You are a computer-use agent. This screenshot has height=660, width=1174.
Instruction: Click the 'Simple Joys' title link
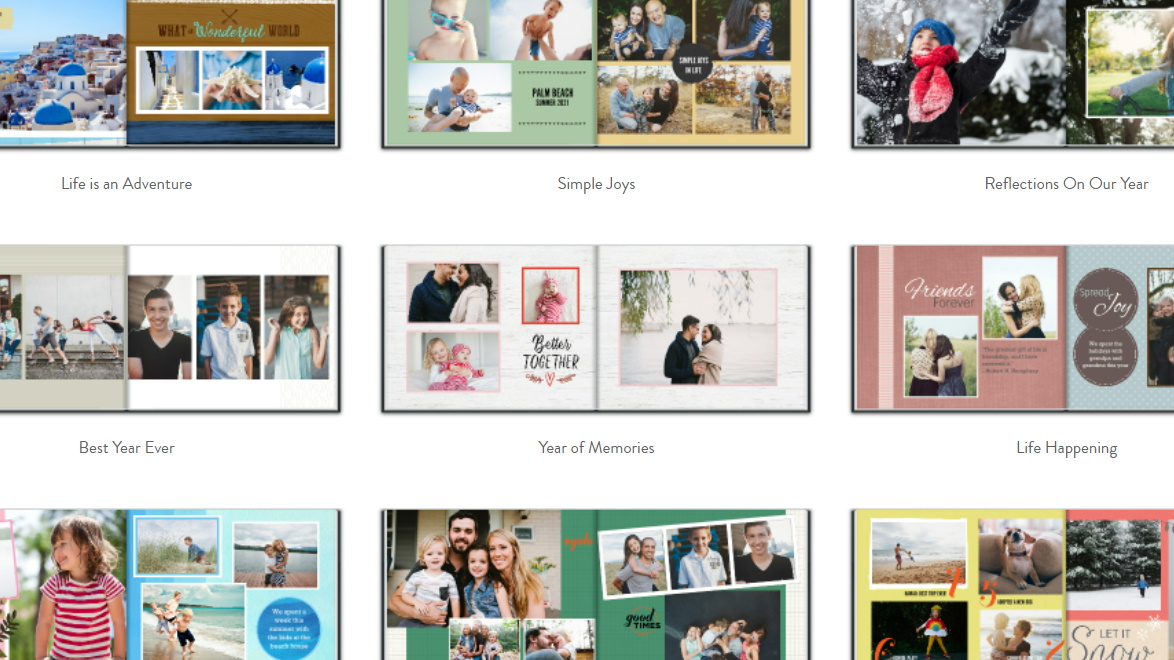pyautogui.click(x=596, y=184)
